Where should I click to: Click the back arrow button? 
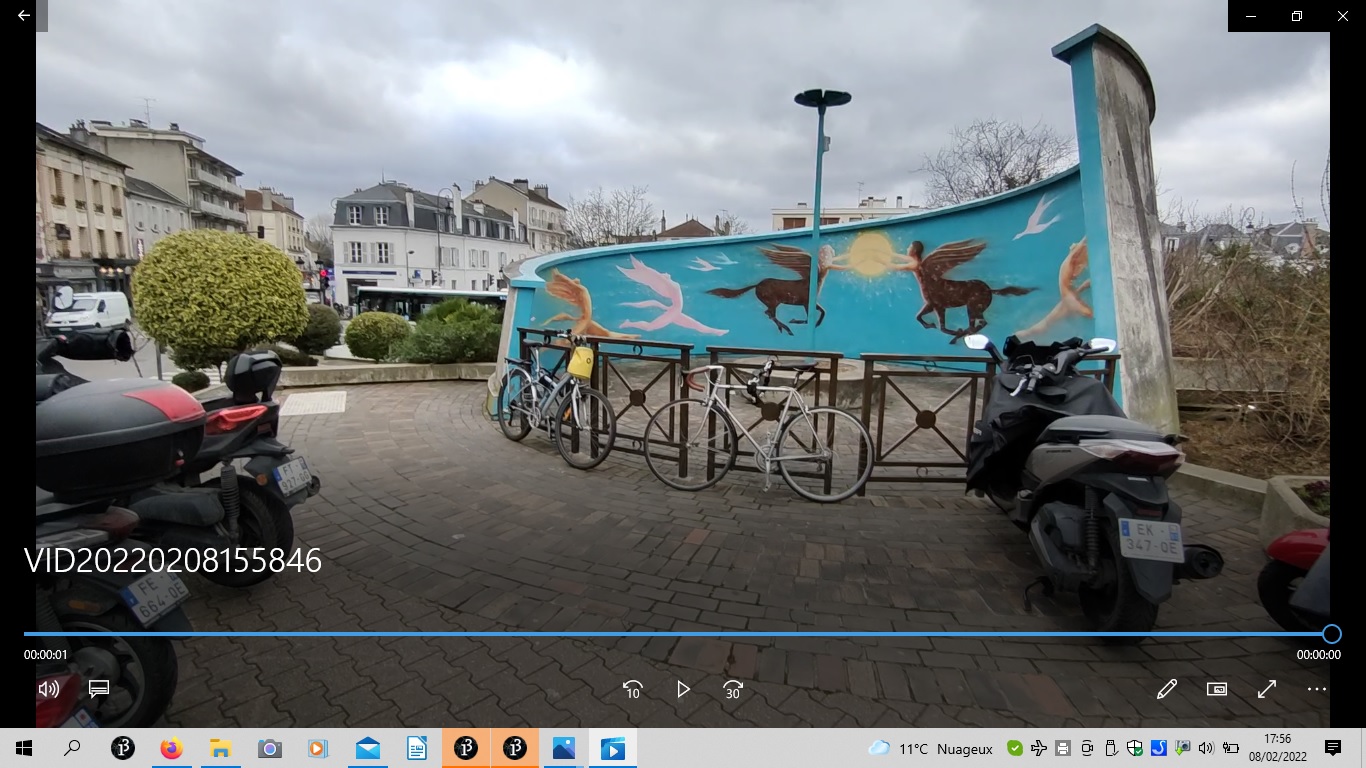(24, 16)
